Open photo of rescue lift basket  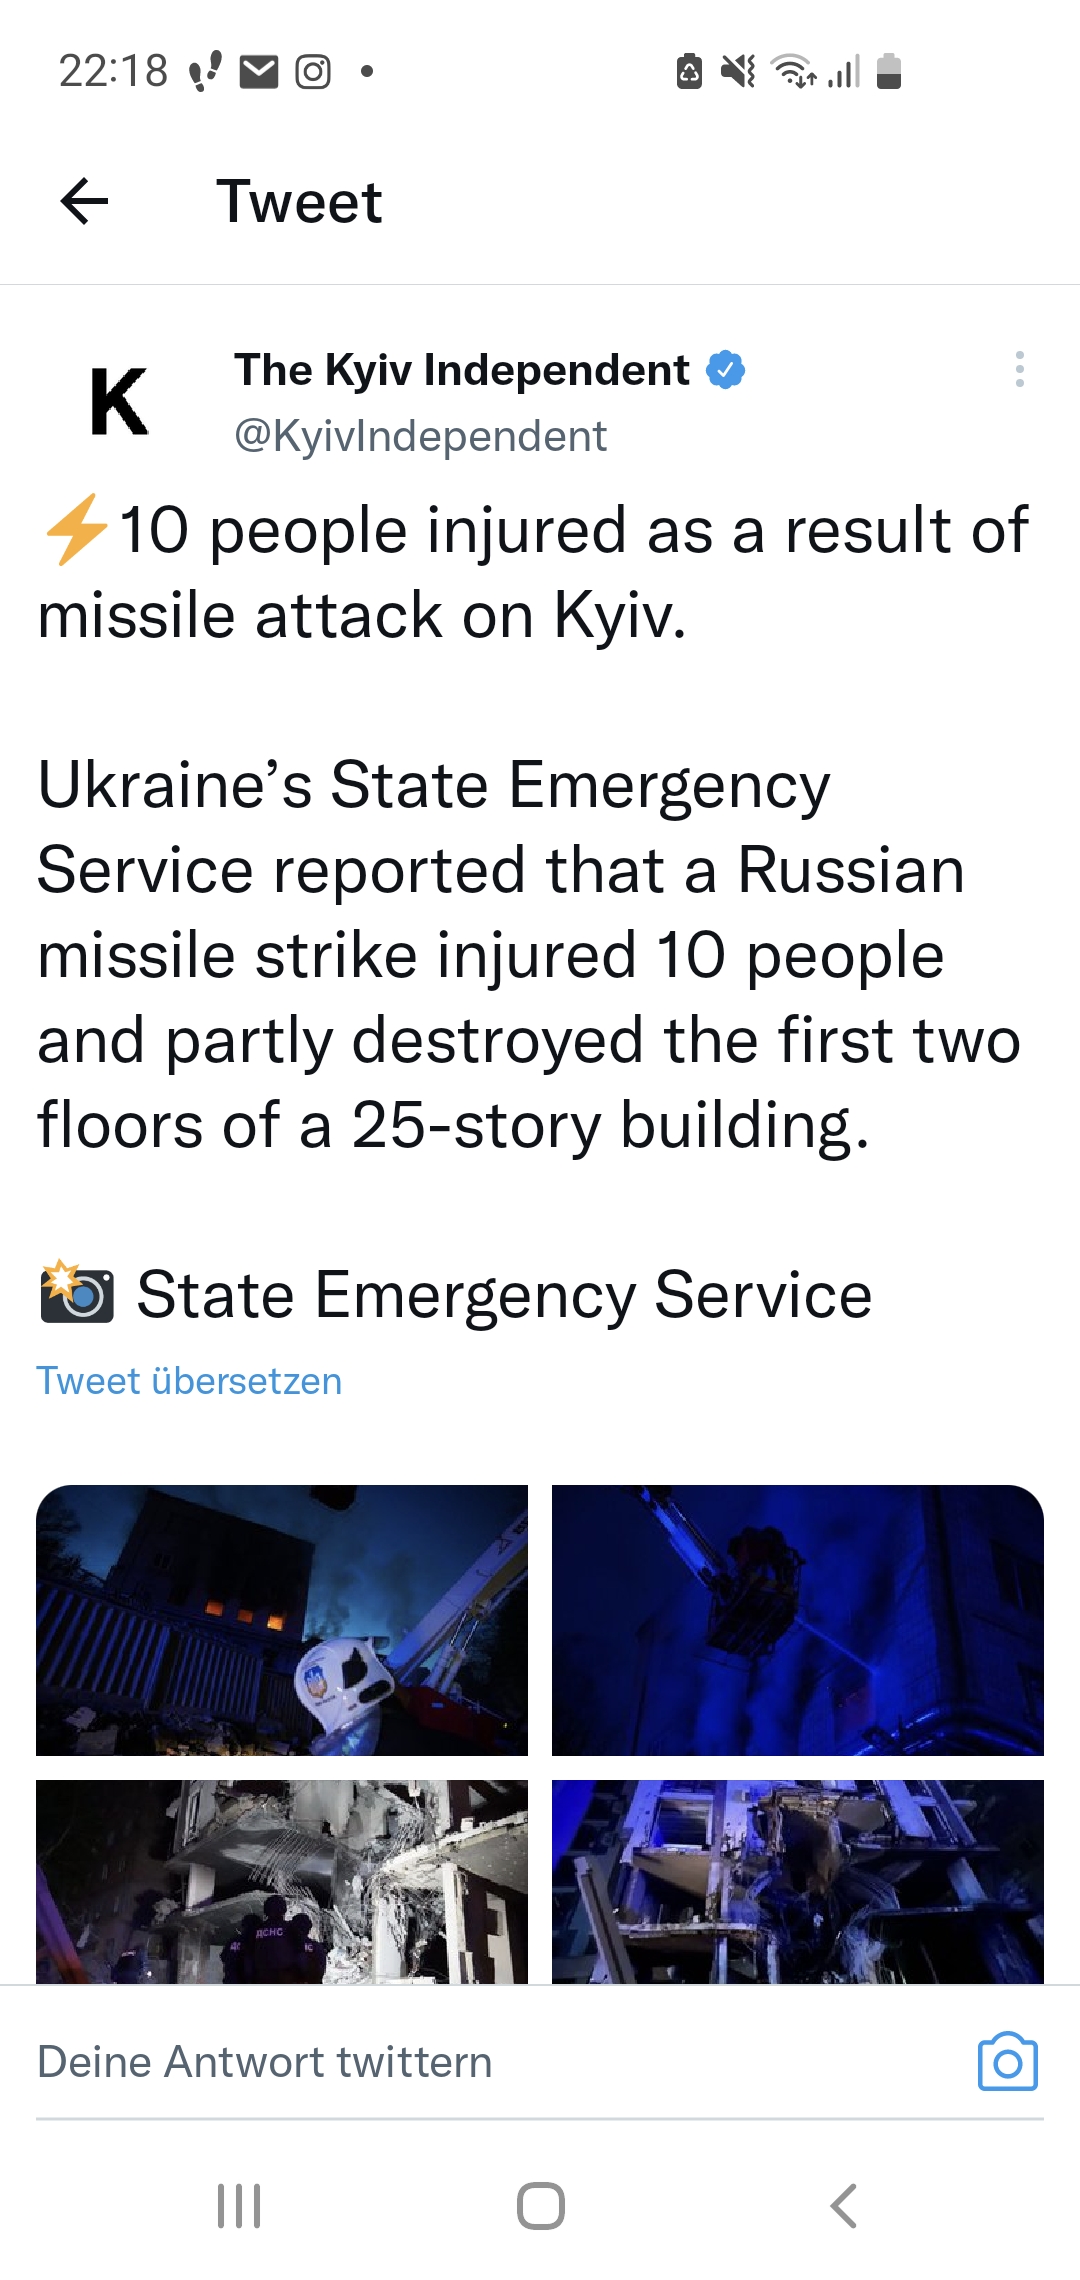(798, 1620)
